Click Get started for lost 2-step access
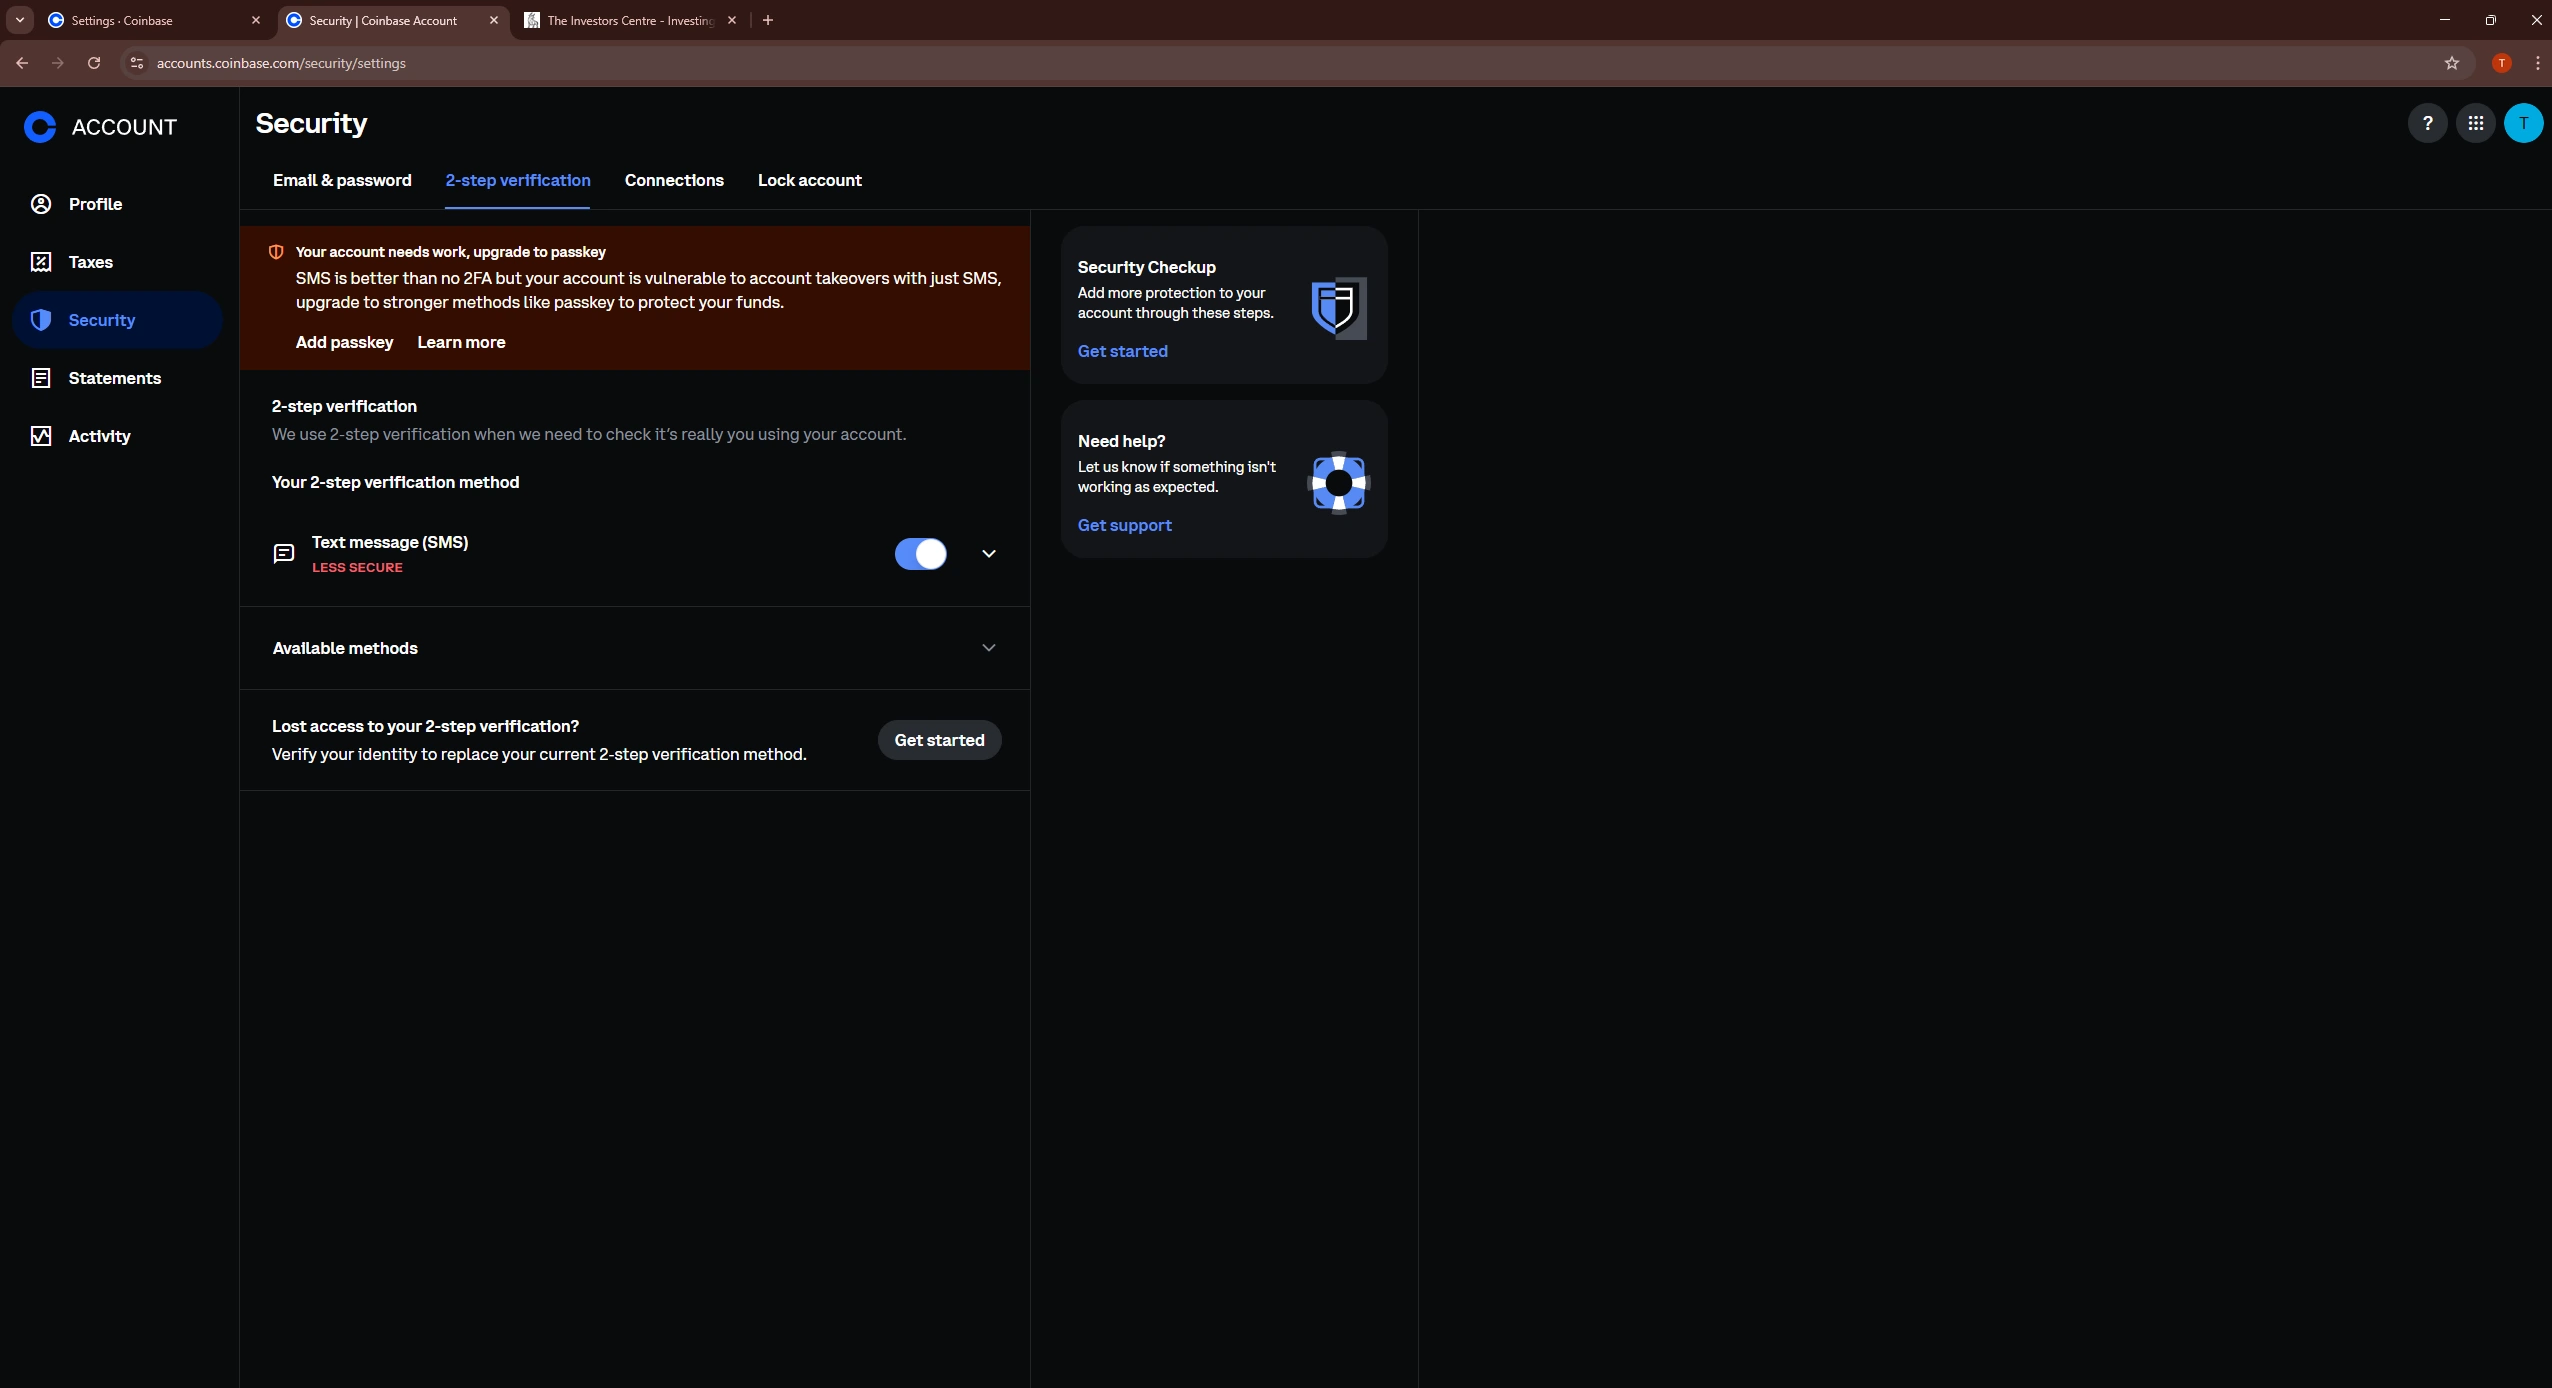The width and height of the screenshot is (2552, 1388). [x=939, y=740]
